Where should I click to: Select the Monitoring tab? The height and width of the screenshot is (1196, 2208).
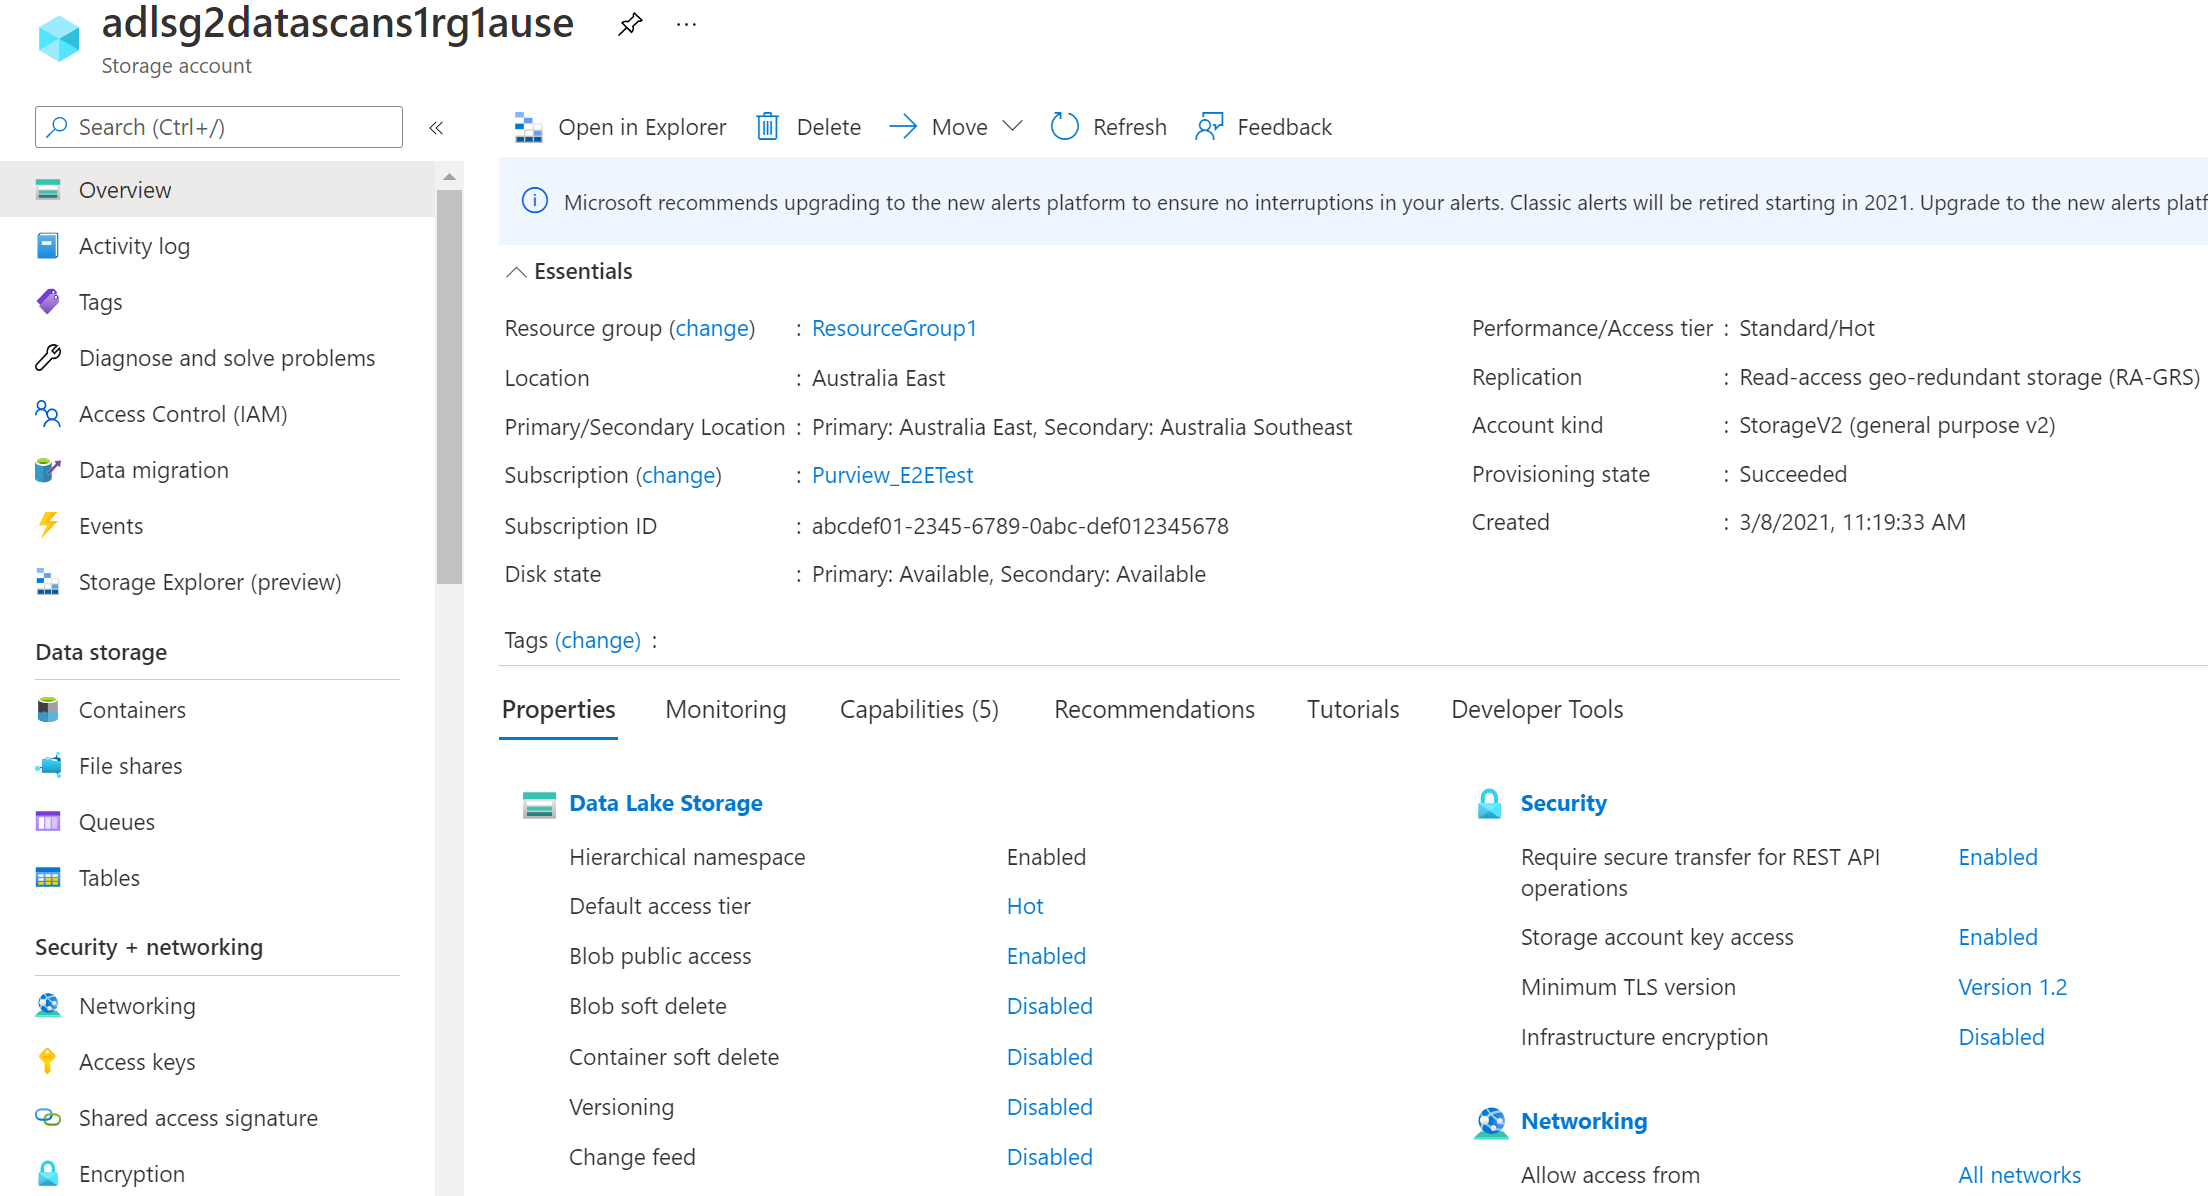727,708
